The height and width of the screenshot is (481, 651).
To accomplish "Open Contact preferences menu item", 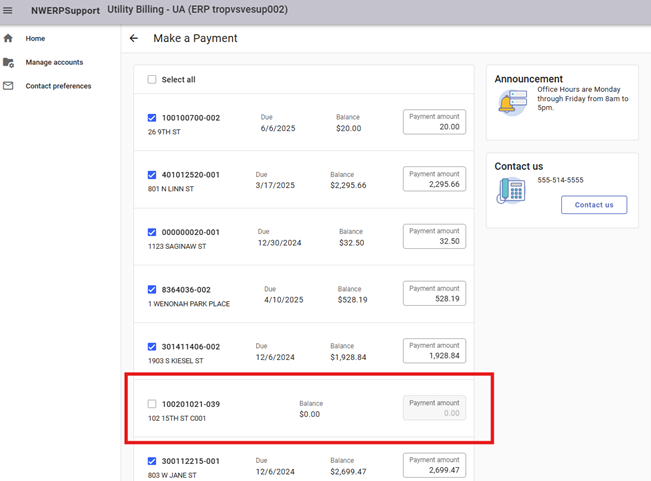I will (x=58, y=86).
